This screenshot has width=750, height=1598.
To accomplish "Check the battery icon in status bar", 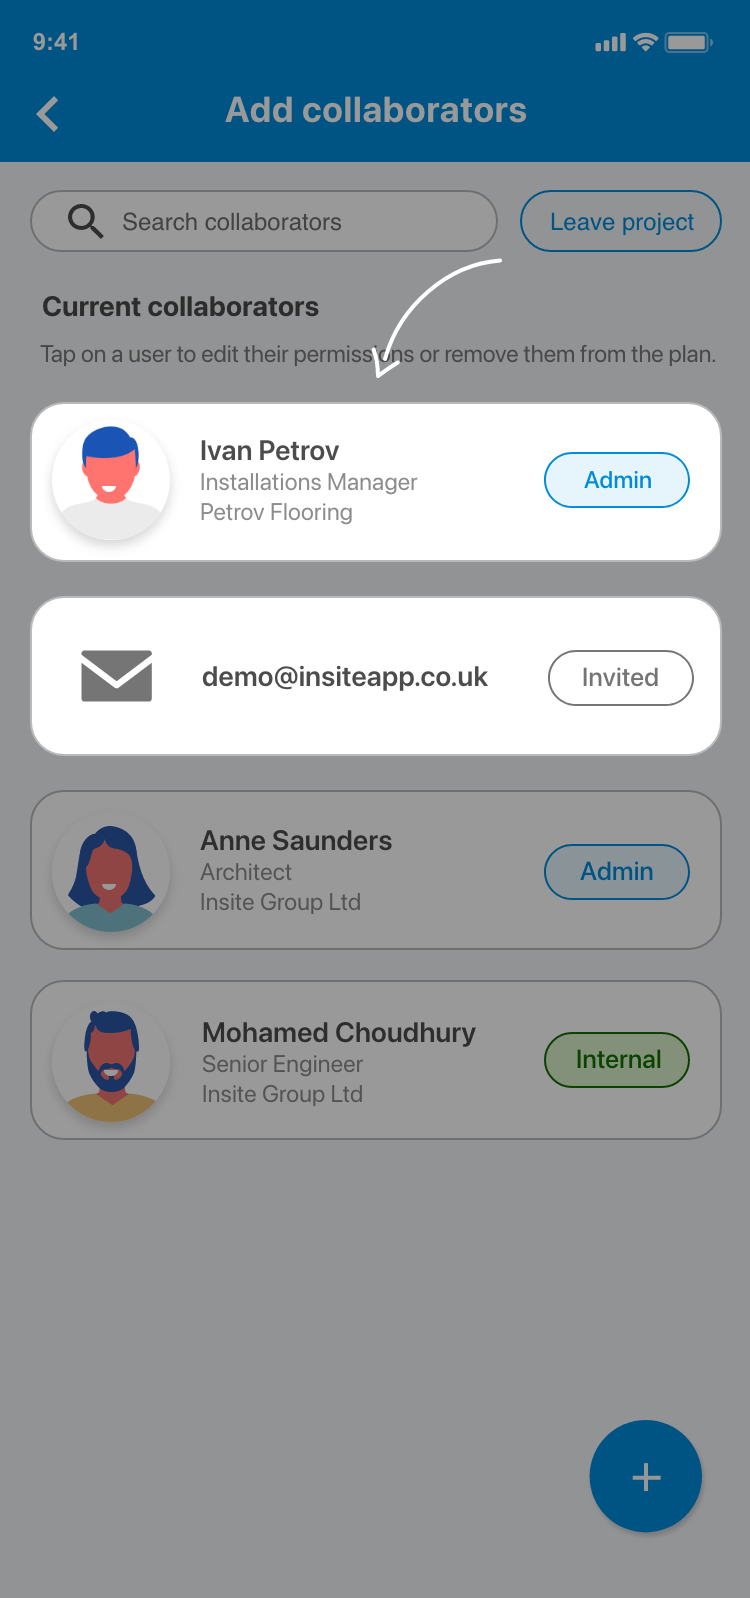I will coord(689,42).
